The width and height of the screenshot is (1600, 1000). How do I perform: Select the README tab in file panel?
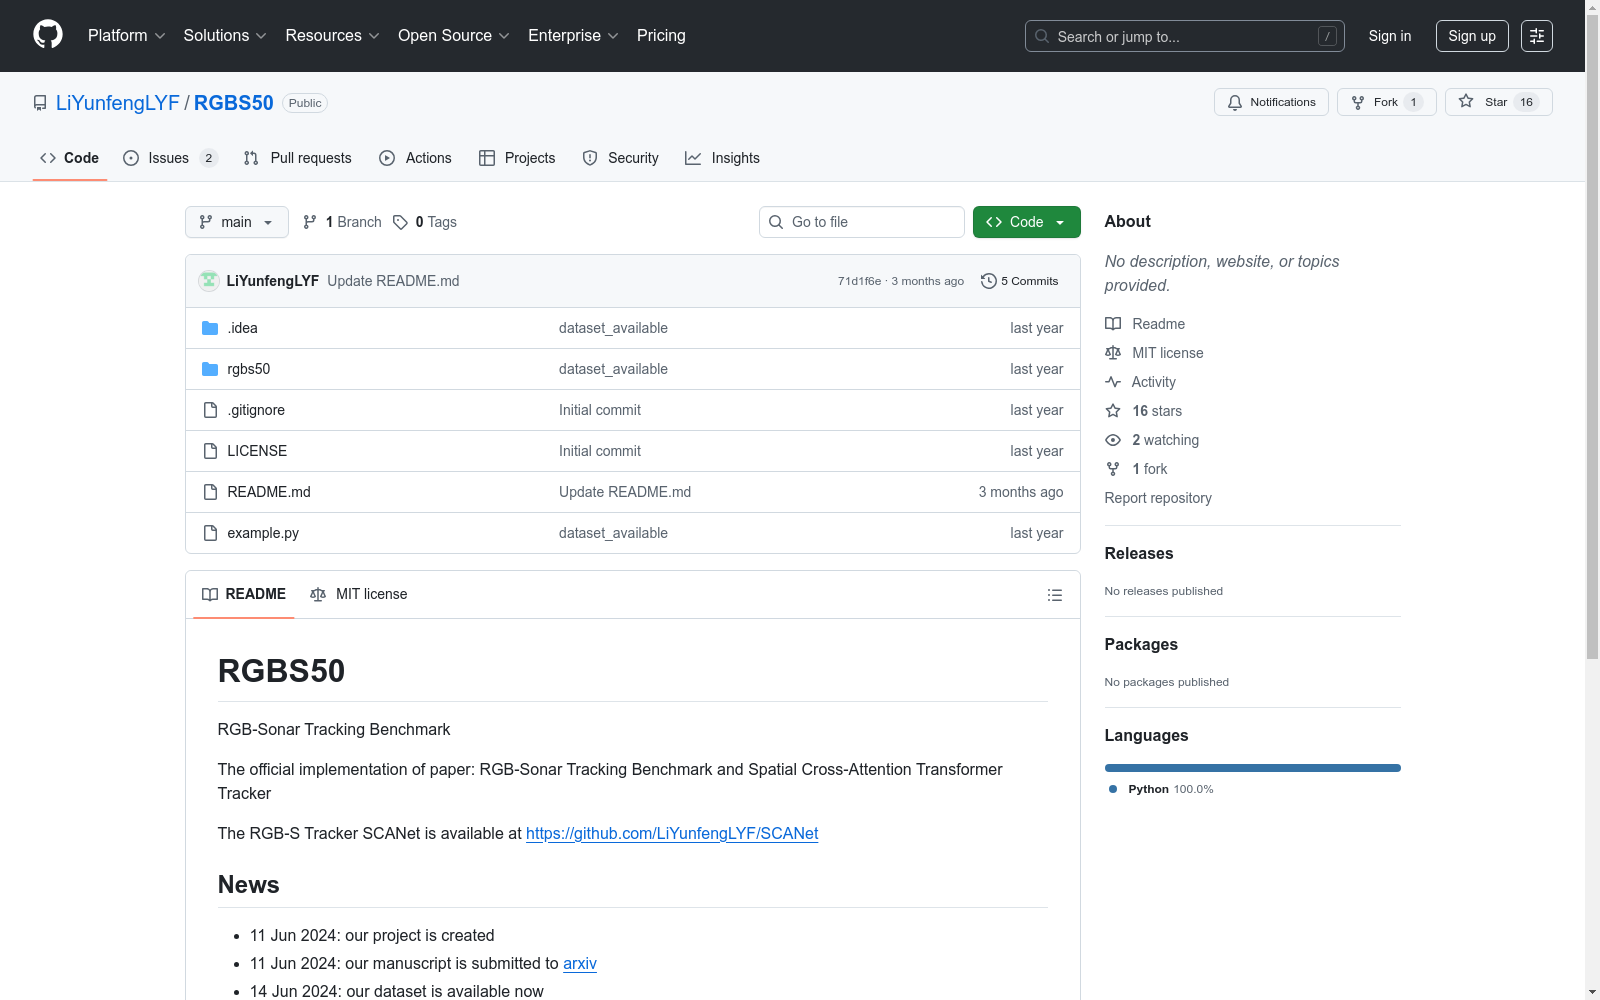pyautogui.click(x=244, y=595)
